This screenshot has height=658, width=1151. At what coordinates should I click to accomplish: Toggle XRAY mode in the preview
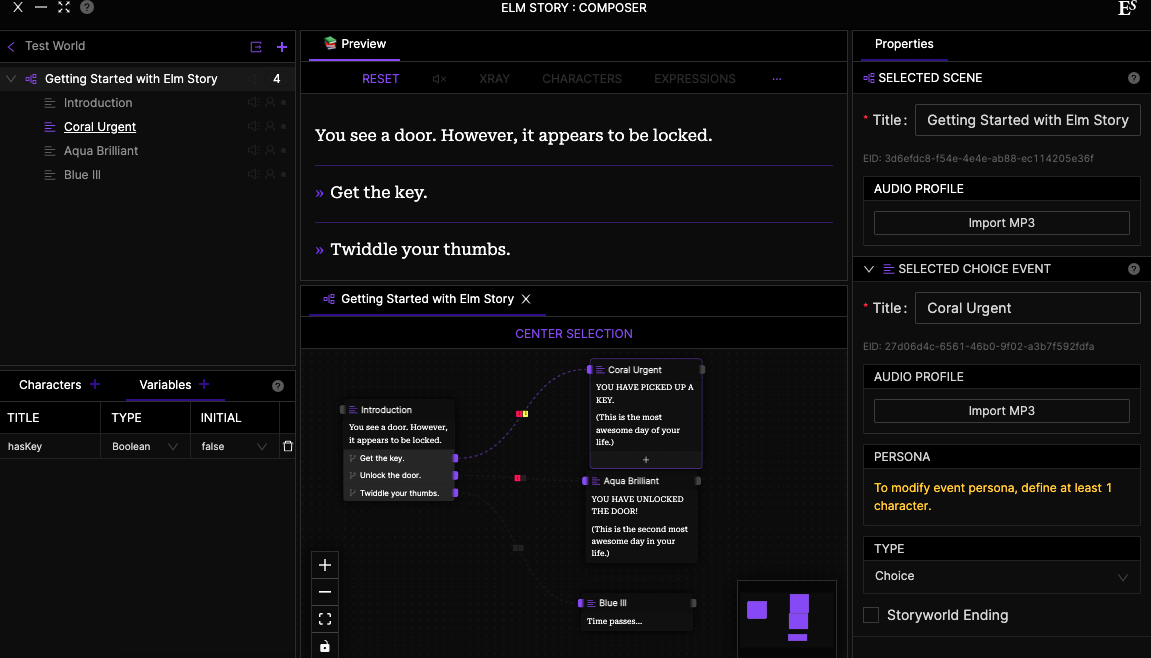494,79
